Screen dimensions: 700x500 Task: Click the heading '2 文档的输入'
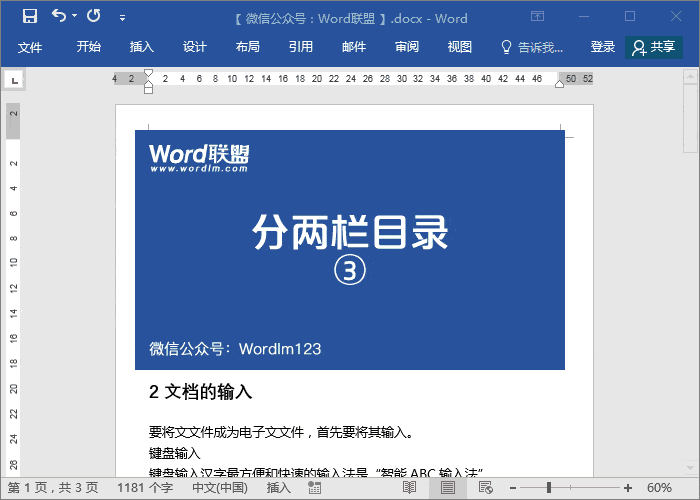pyautogui.click(x=200, y=392)
